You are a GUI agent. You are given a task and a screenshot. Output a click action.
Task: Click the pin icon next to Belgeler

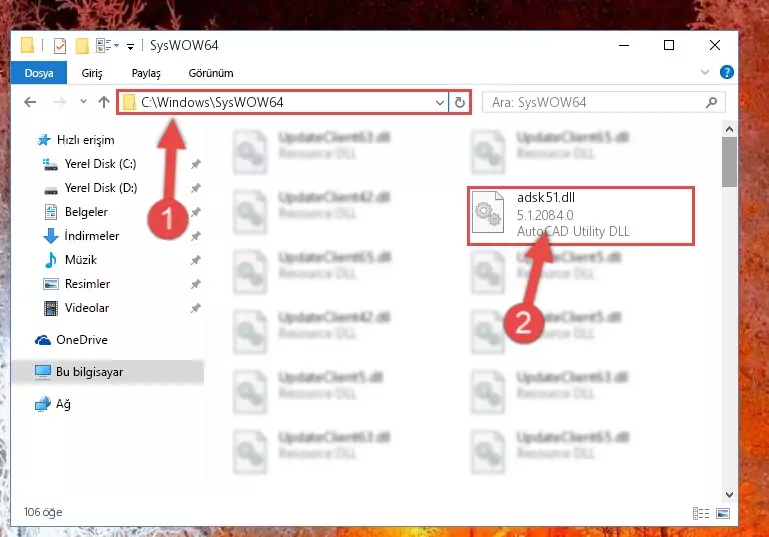(x=196, y=212)
